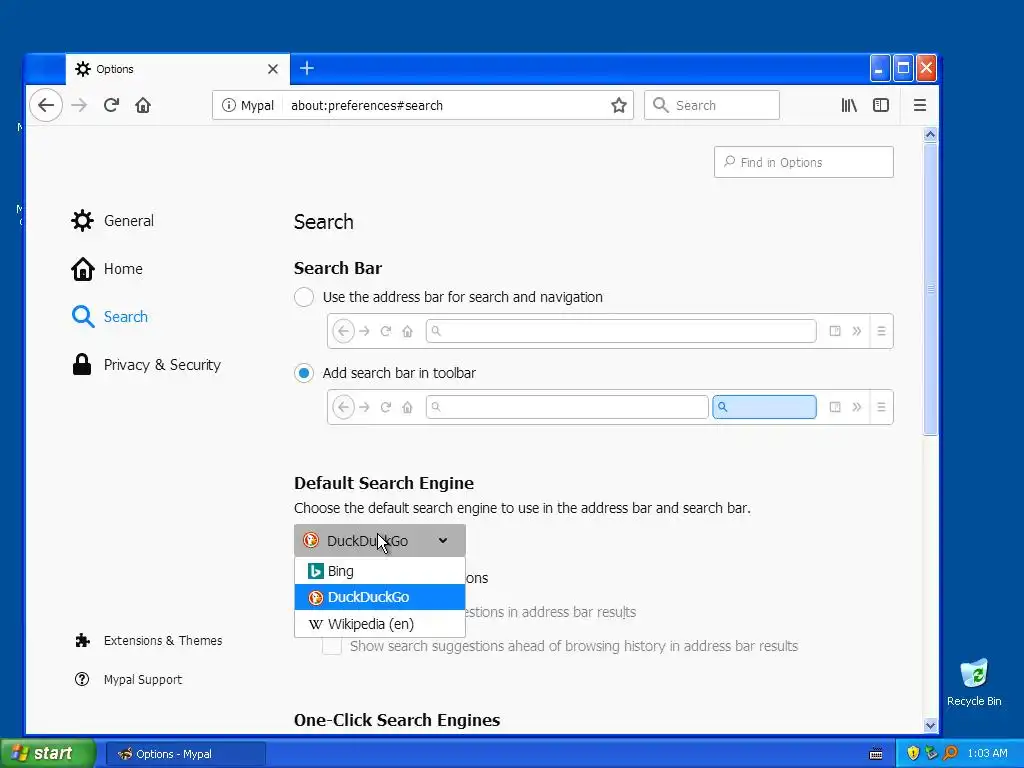The width and height of the screenshot is (1024, 768).
Task: Click the forward navigation arrow
Action: click(x=79, y=105)
